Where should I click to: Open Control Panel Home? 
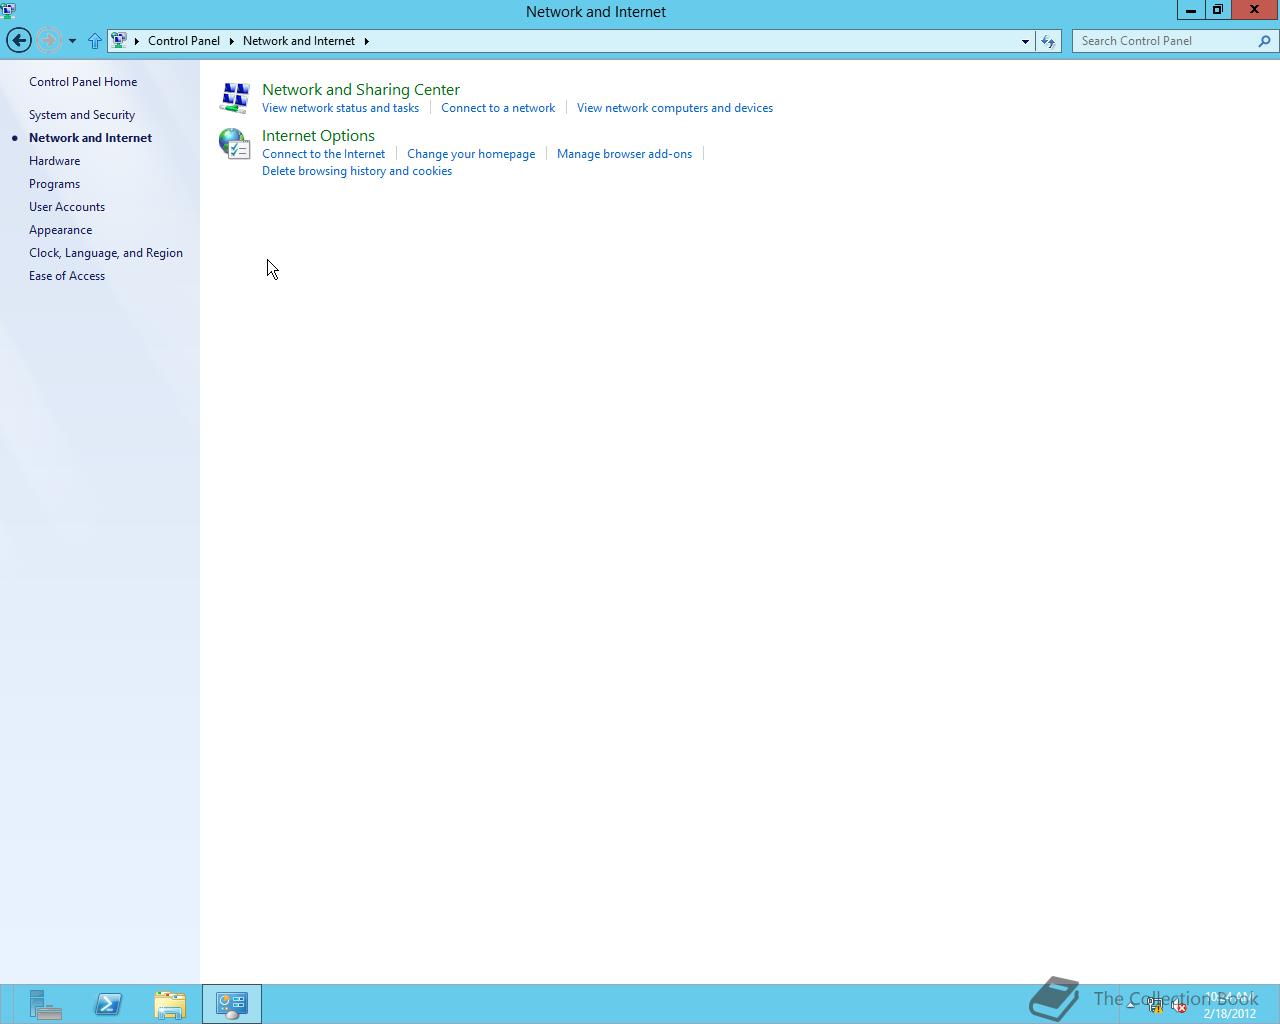tap(83, 82)
